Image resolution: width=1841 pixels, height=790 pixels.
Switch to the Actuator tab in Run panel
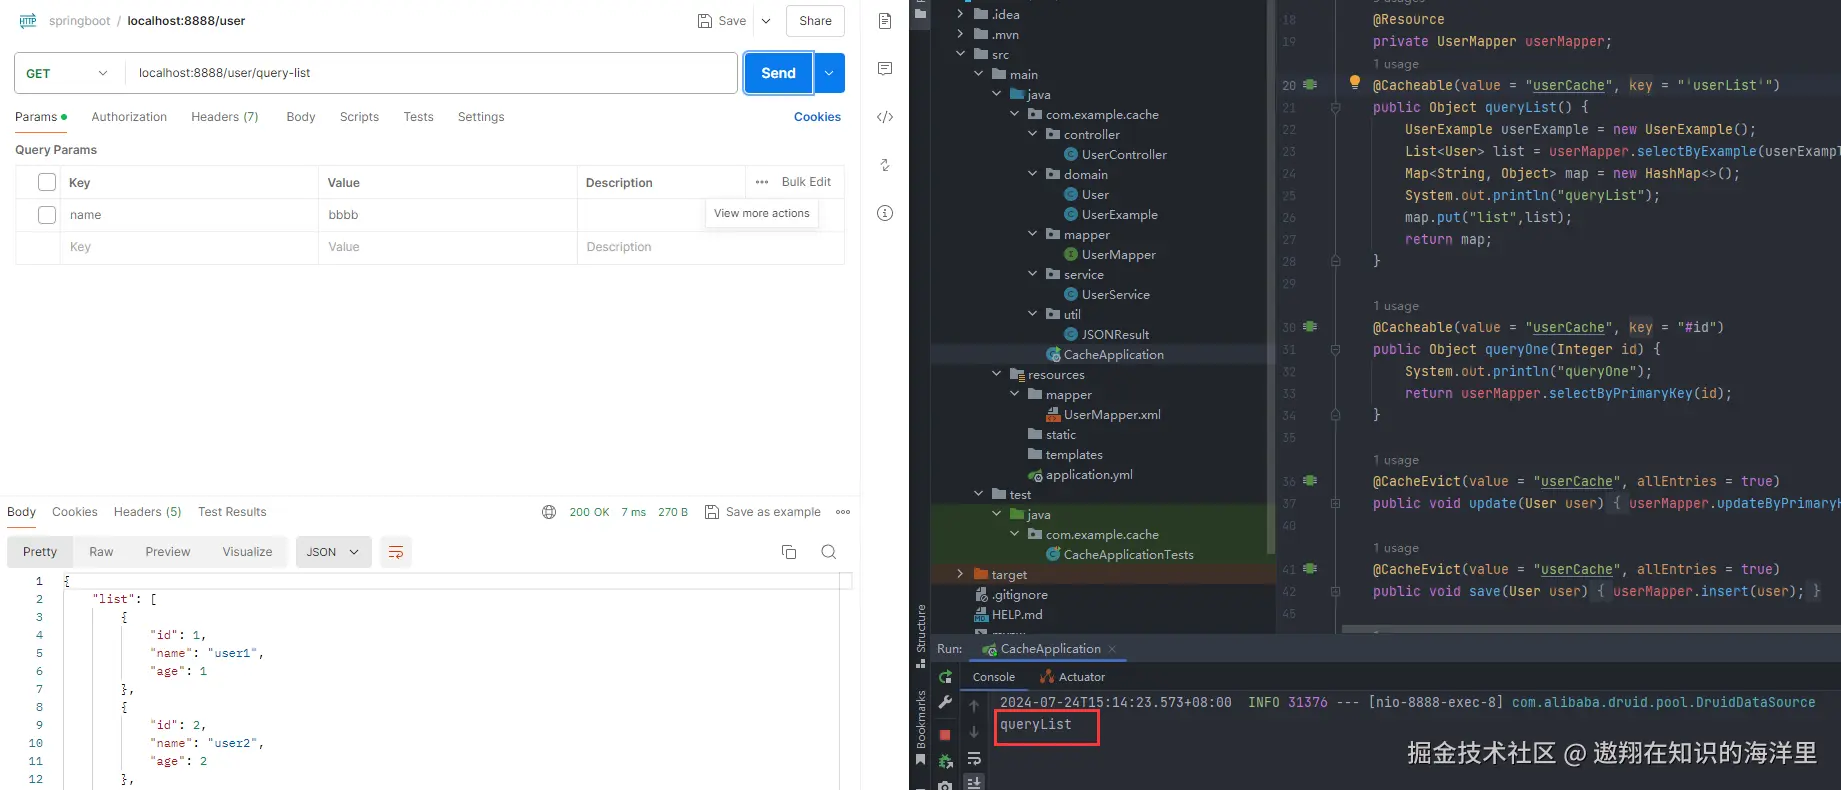[x=1073, y=677]
